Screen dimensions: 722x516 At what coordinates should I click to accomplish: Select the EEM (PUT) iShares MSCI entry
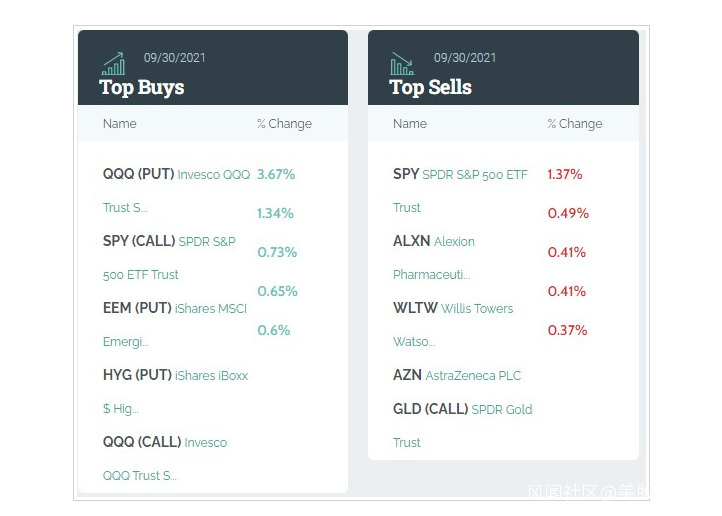tap(174, 309)
